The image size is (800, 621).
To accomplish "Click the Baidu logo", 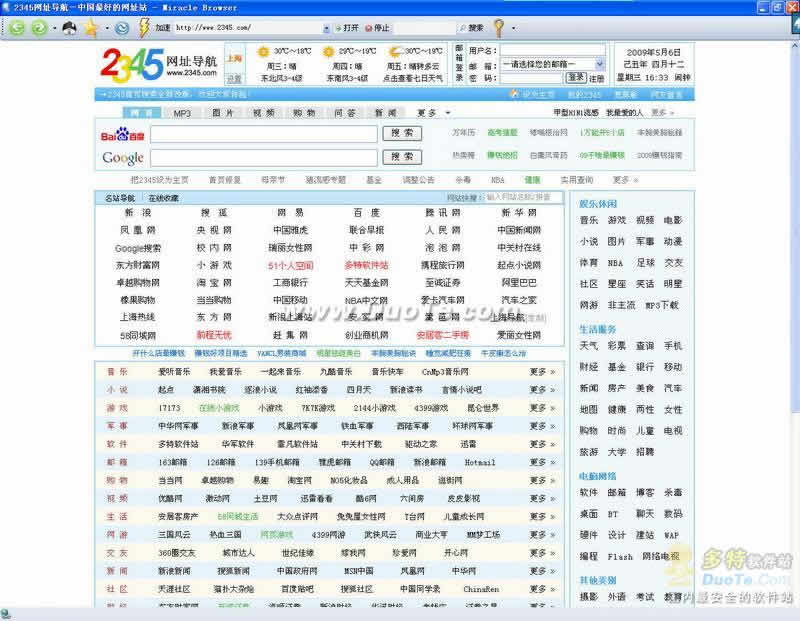I will 122,135.
